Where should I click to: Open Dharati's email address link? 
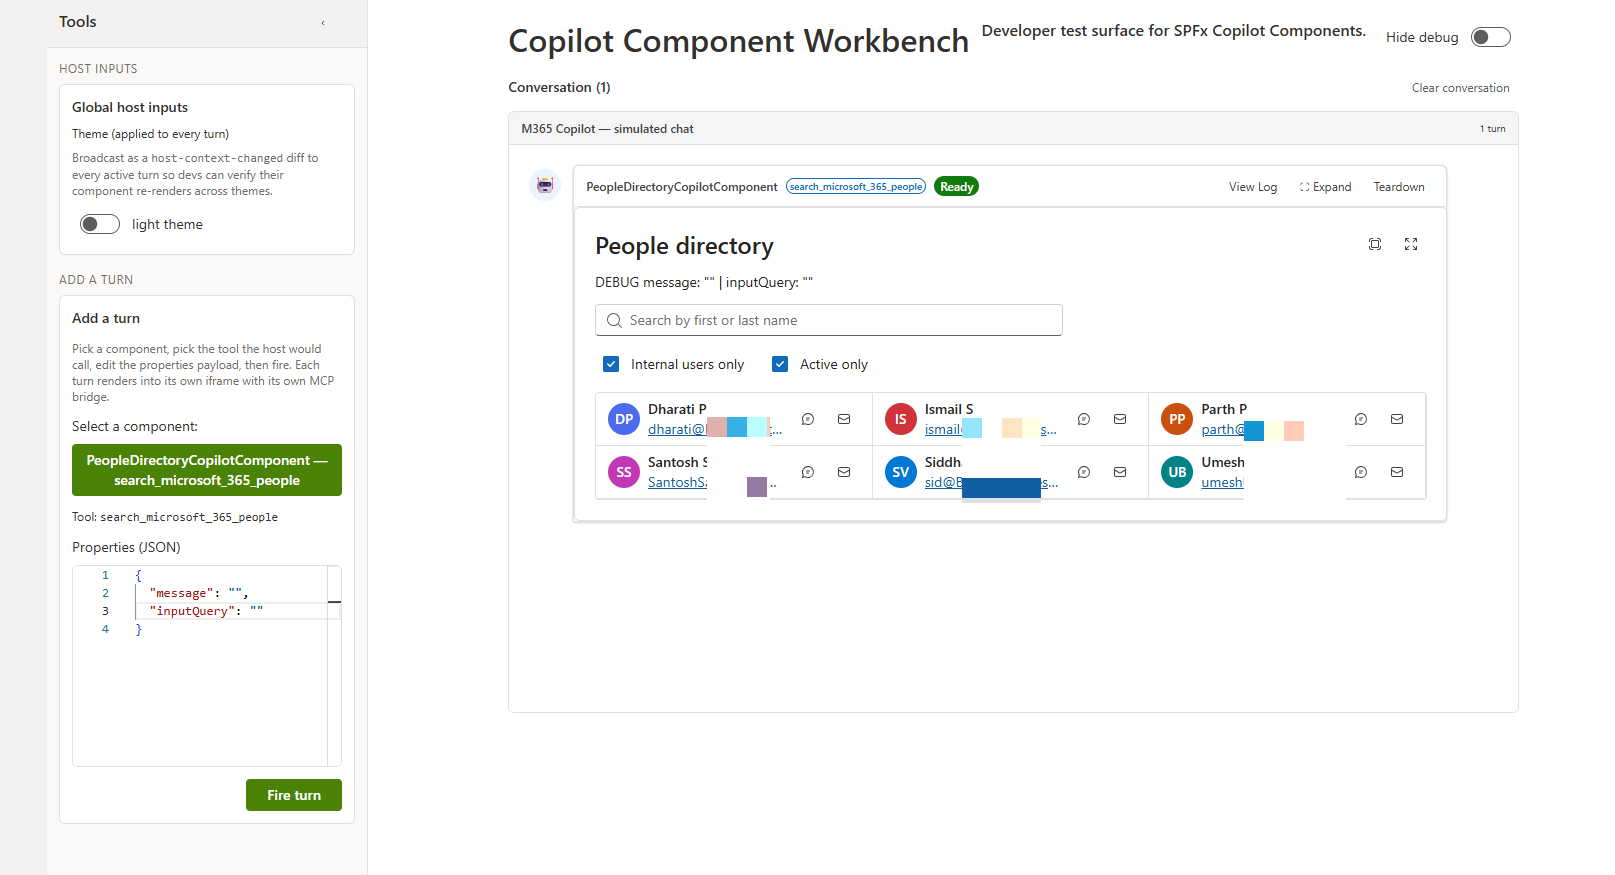tap(715, 429)
